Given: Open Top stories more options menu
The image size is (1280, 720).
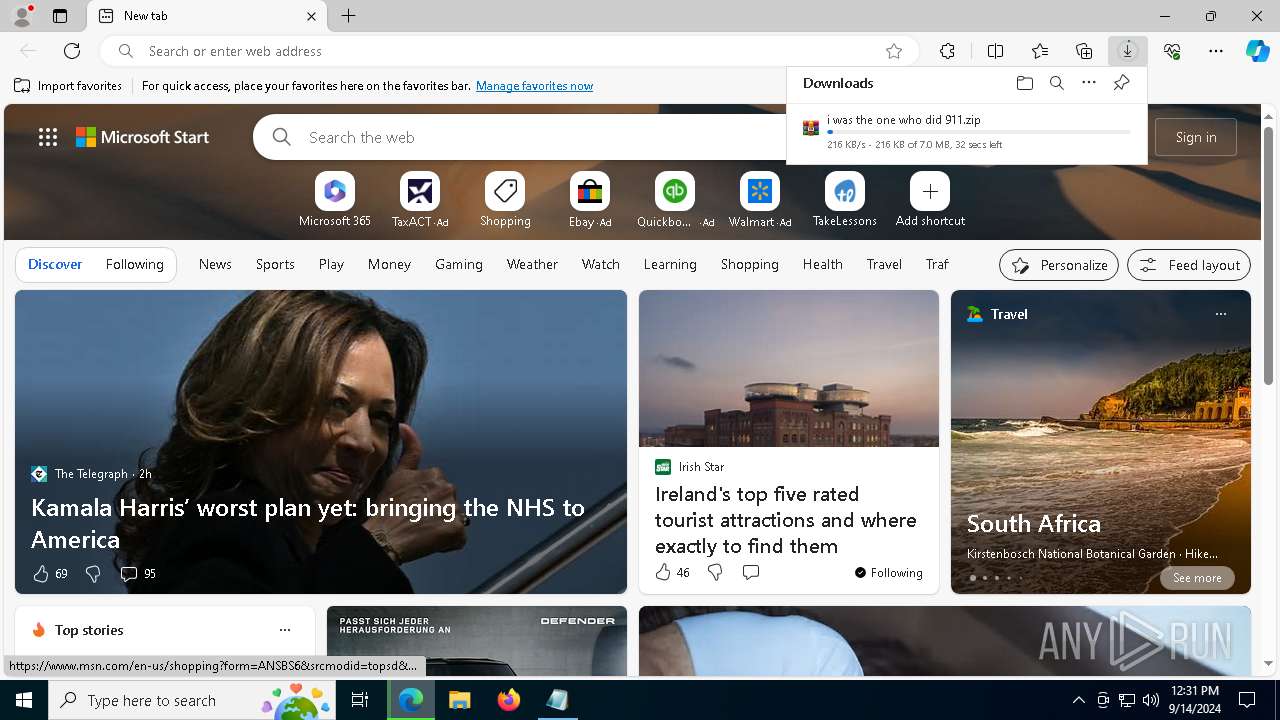Looking at the screenshot, I should click(x=285, y=630).
